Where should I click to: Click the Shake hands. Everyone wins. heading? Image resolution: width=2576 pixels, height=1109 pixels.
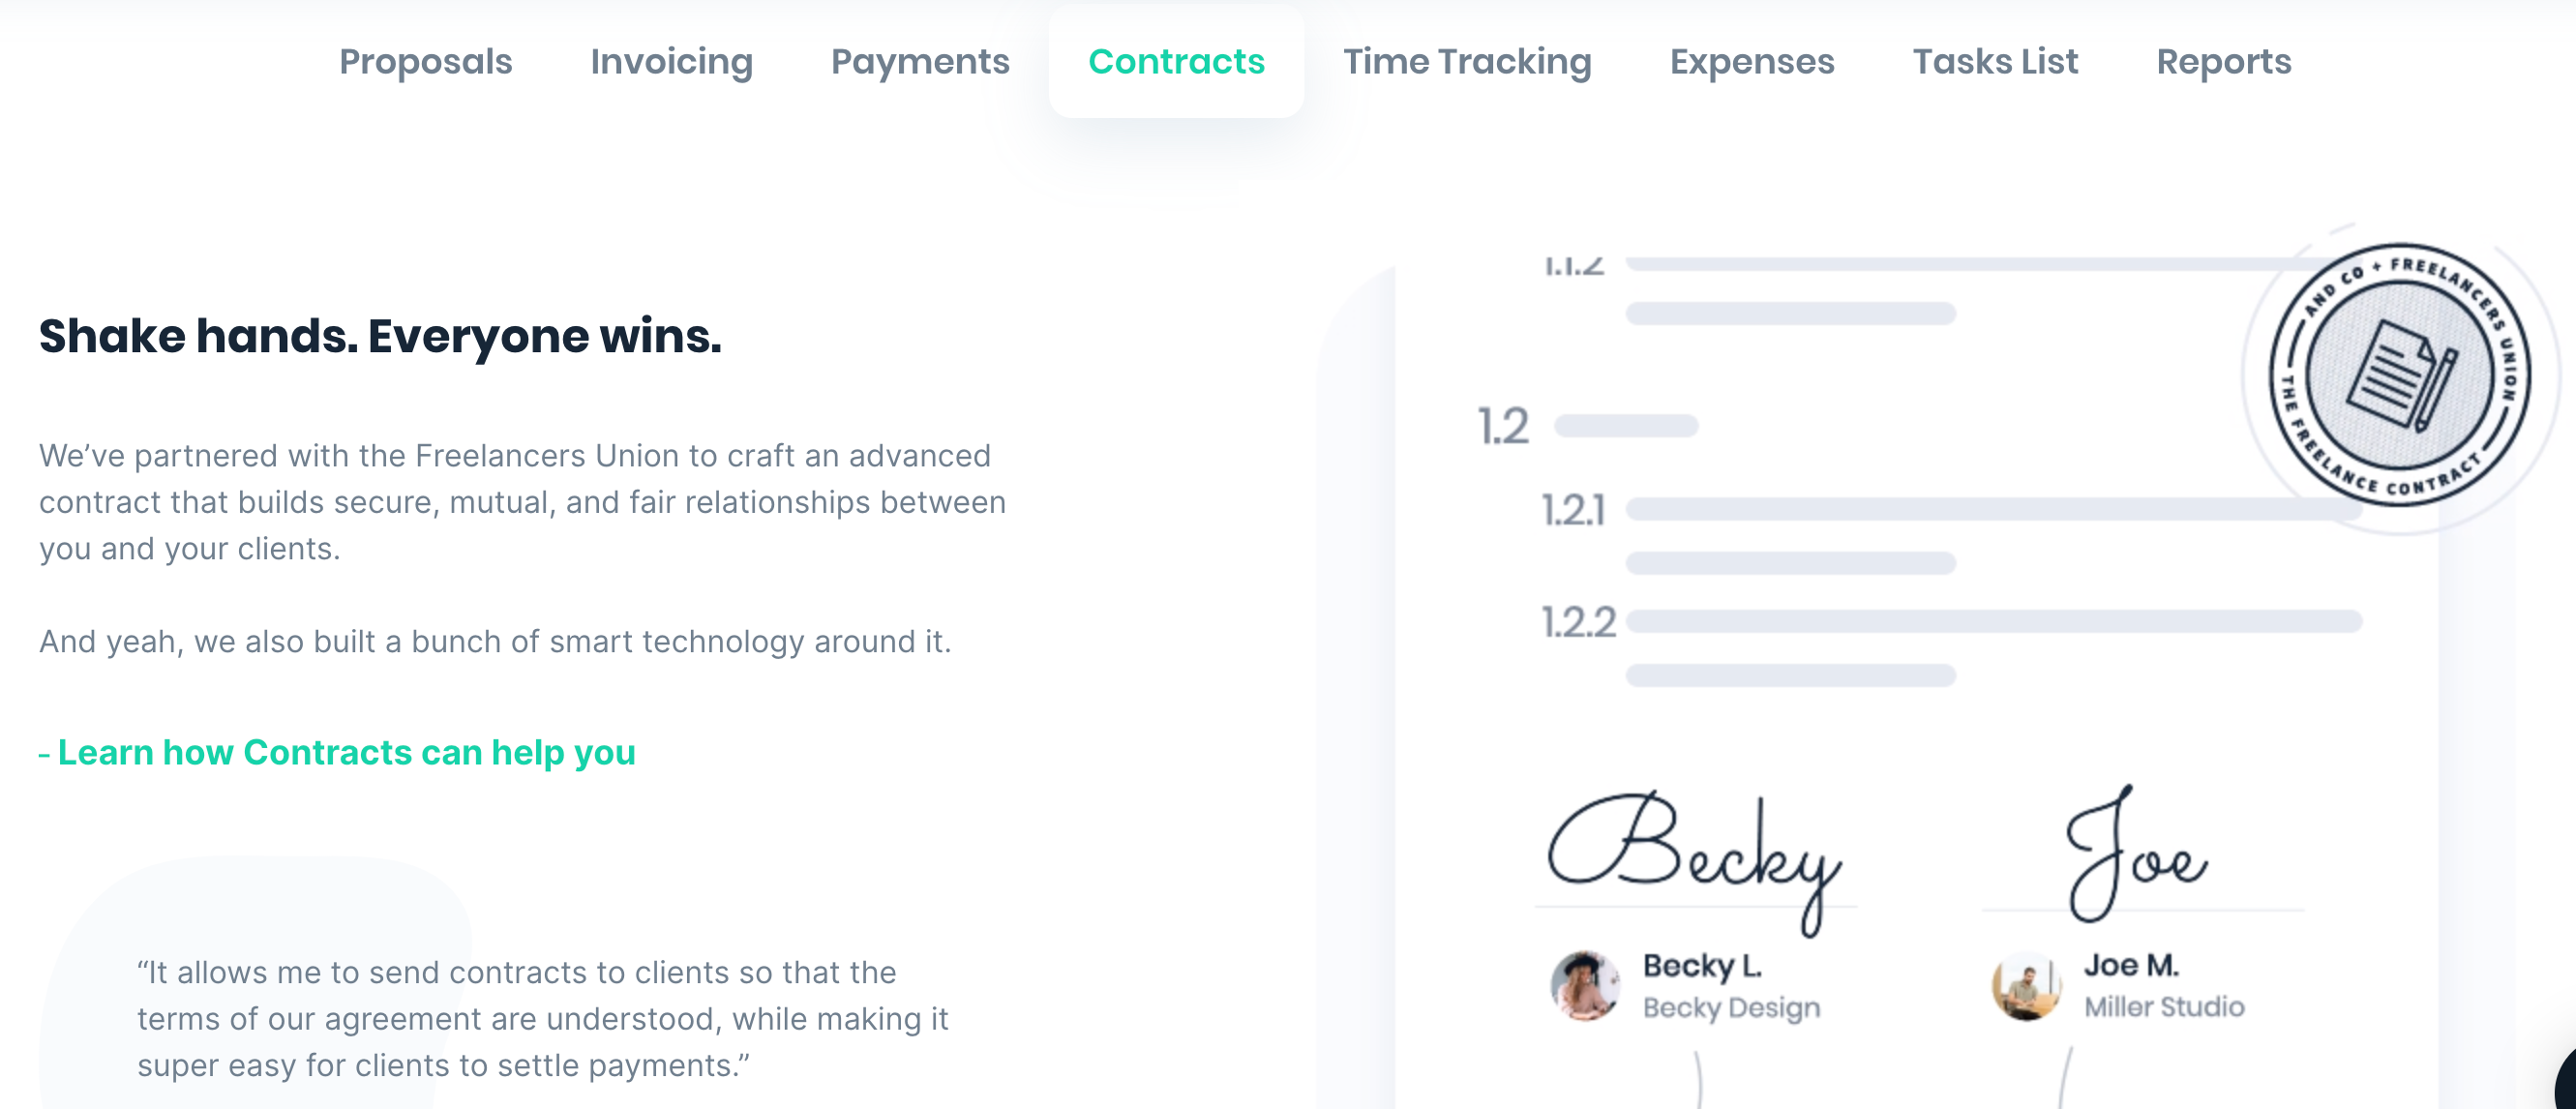[380, 336]
